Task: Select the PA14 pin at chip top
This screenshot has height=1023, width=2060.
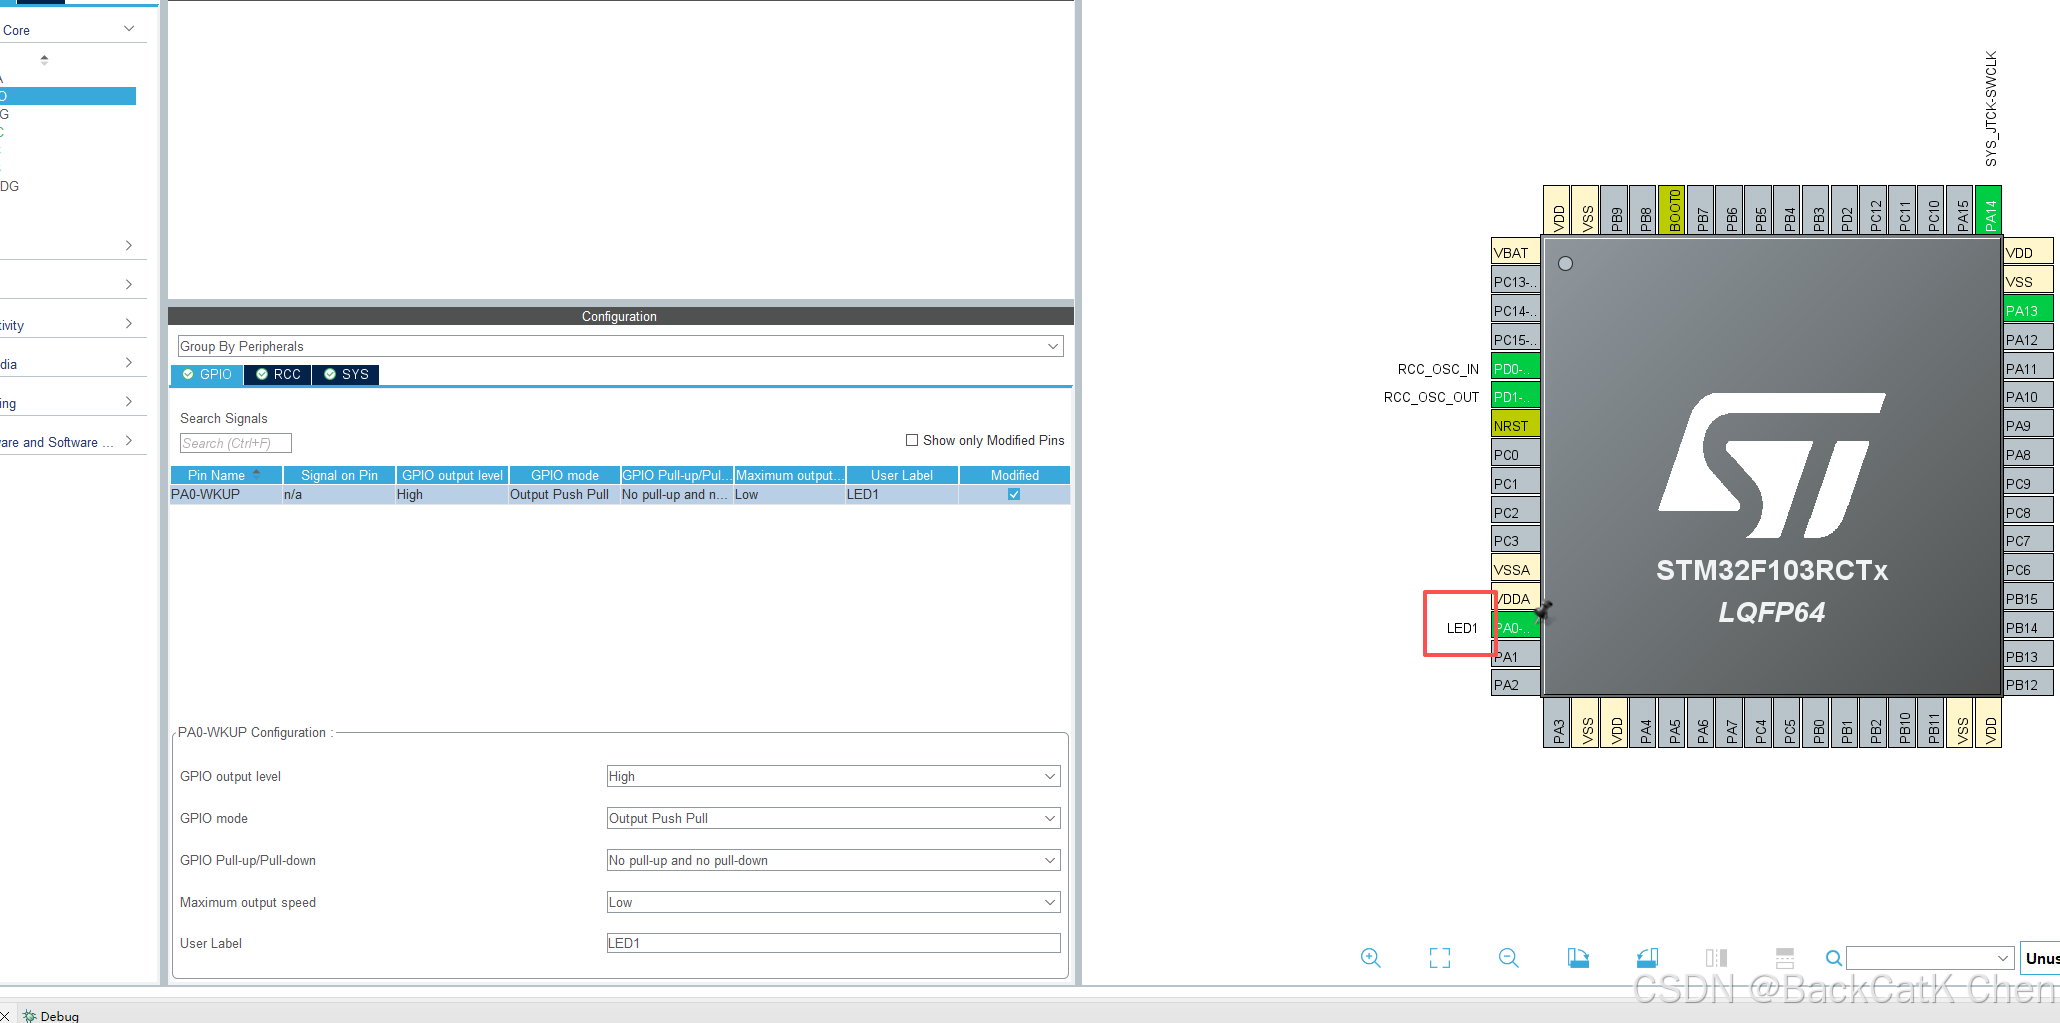Action: point(1989,210)
